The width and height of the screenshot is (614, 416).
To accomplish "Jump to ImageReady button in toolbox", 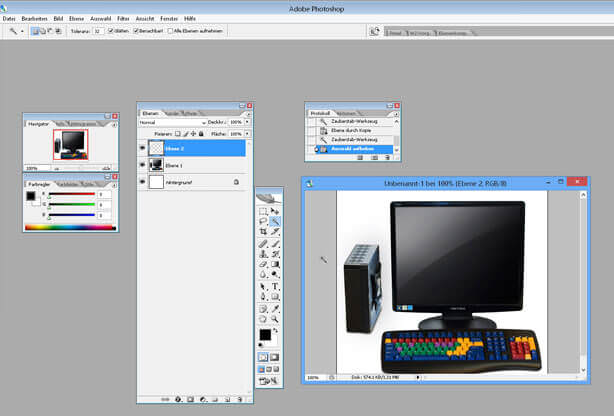I will coord(268,381).
